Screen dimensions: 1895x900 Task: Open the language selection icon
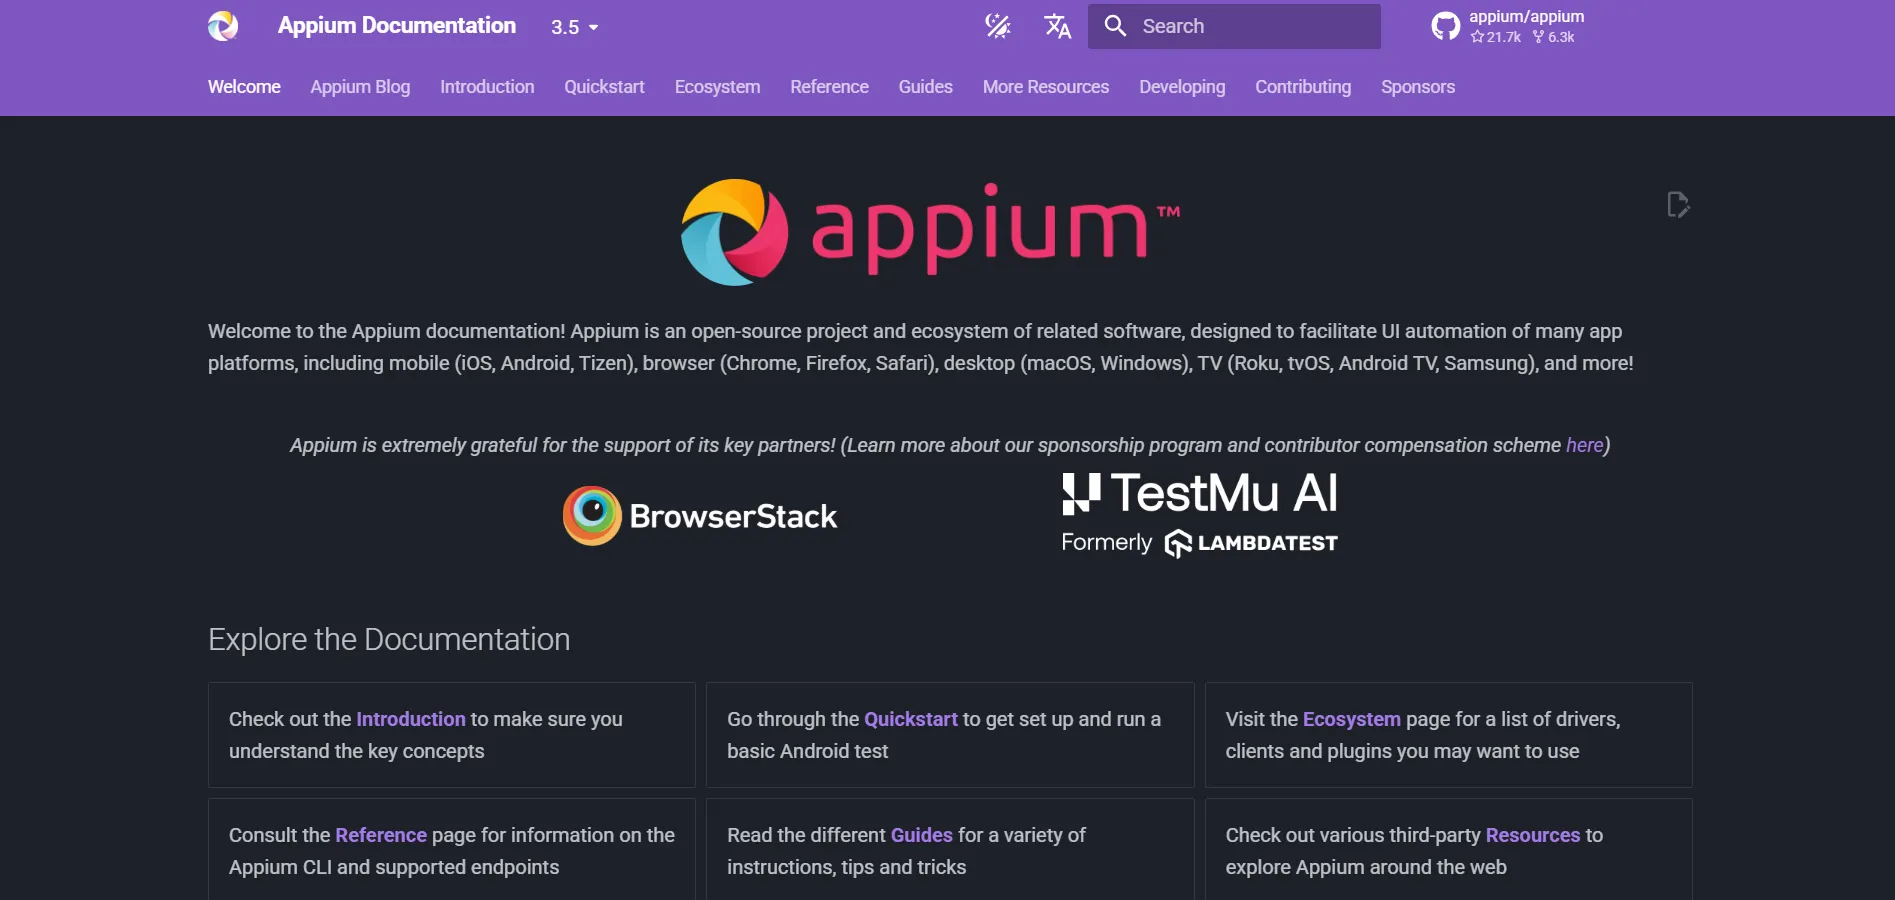click(x=1057, y=26)
